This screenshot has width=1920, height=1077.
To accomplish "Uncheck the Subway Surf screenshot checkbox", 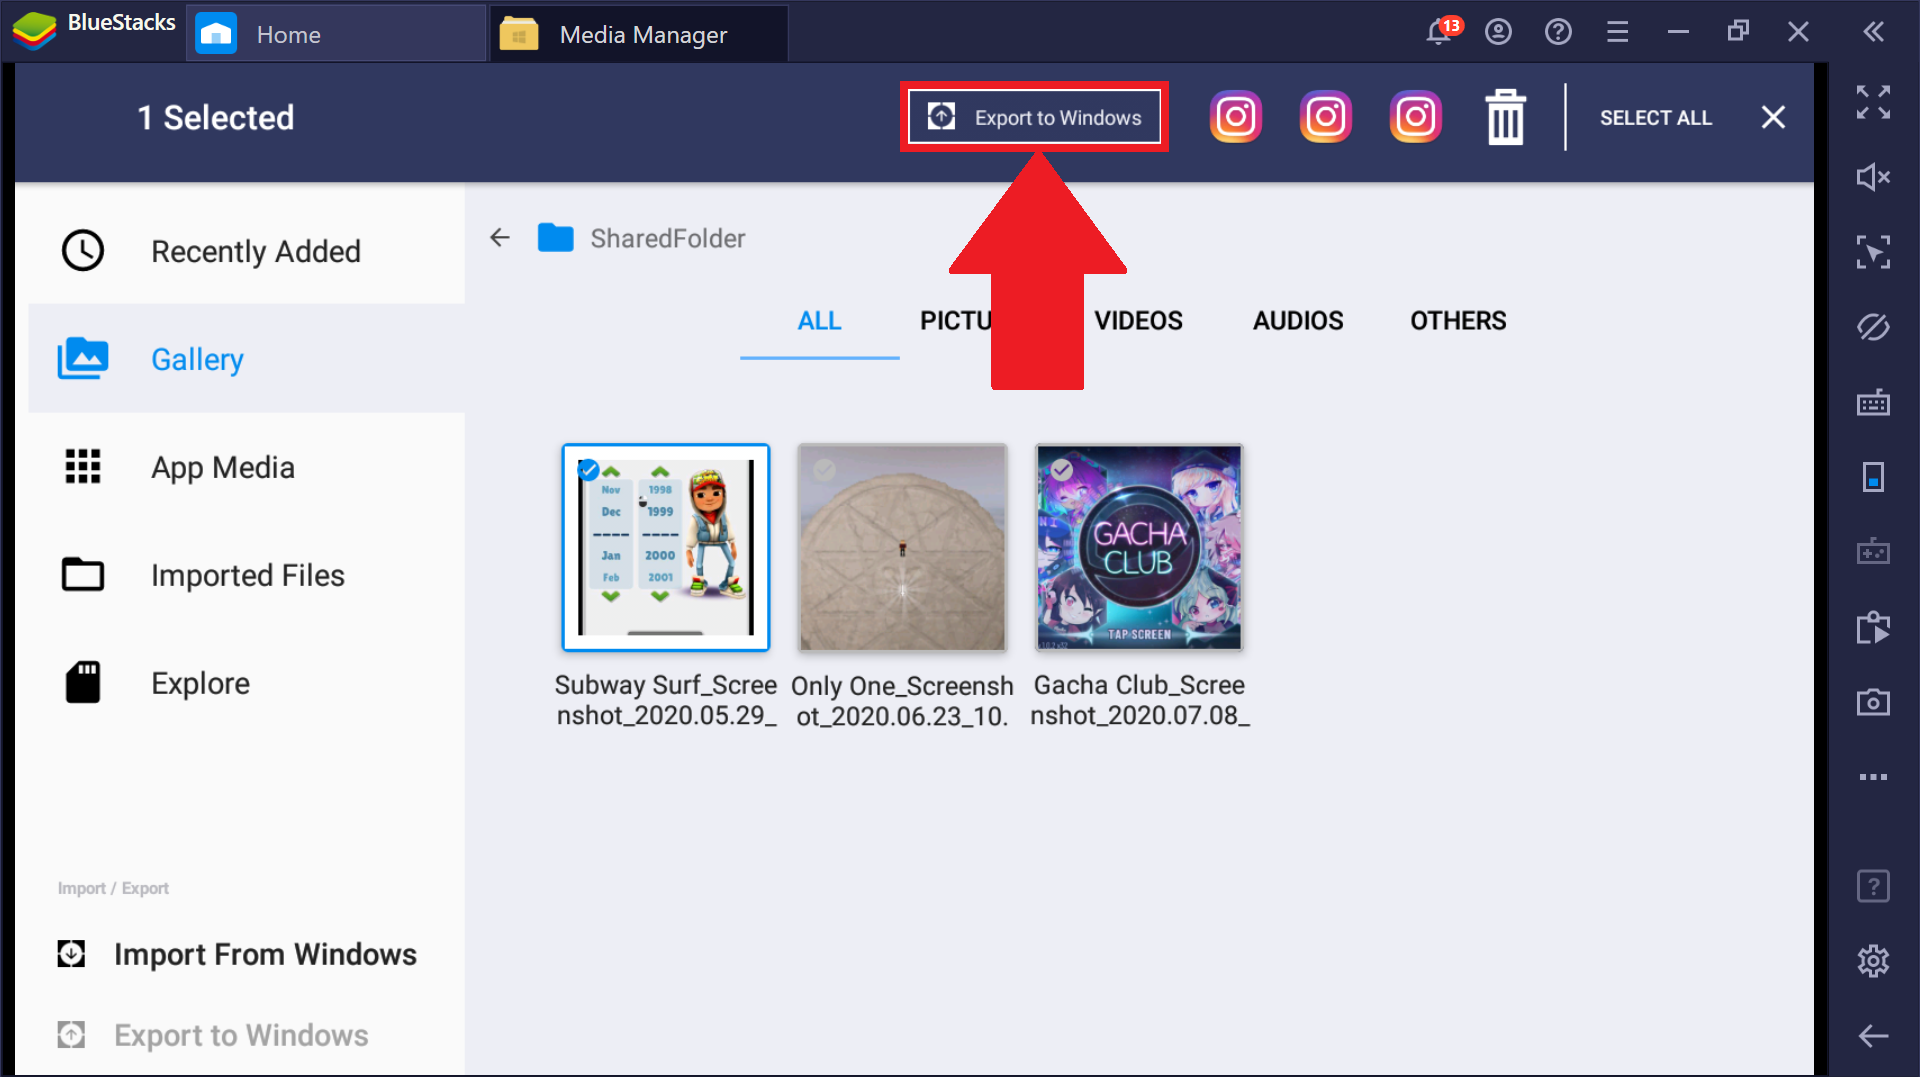I will point(588,470).
